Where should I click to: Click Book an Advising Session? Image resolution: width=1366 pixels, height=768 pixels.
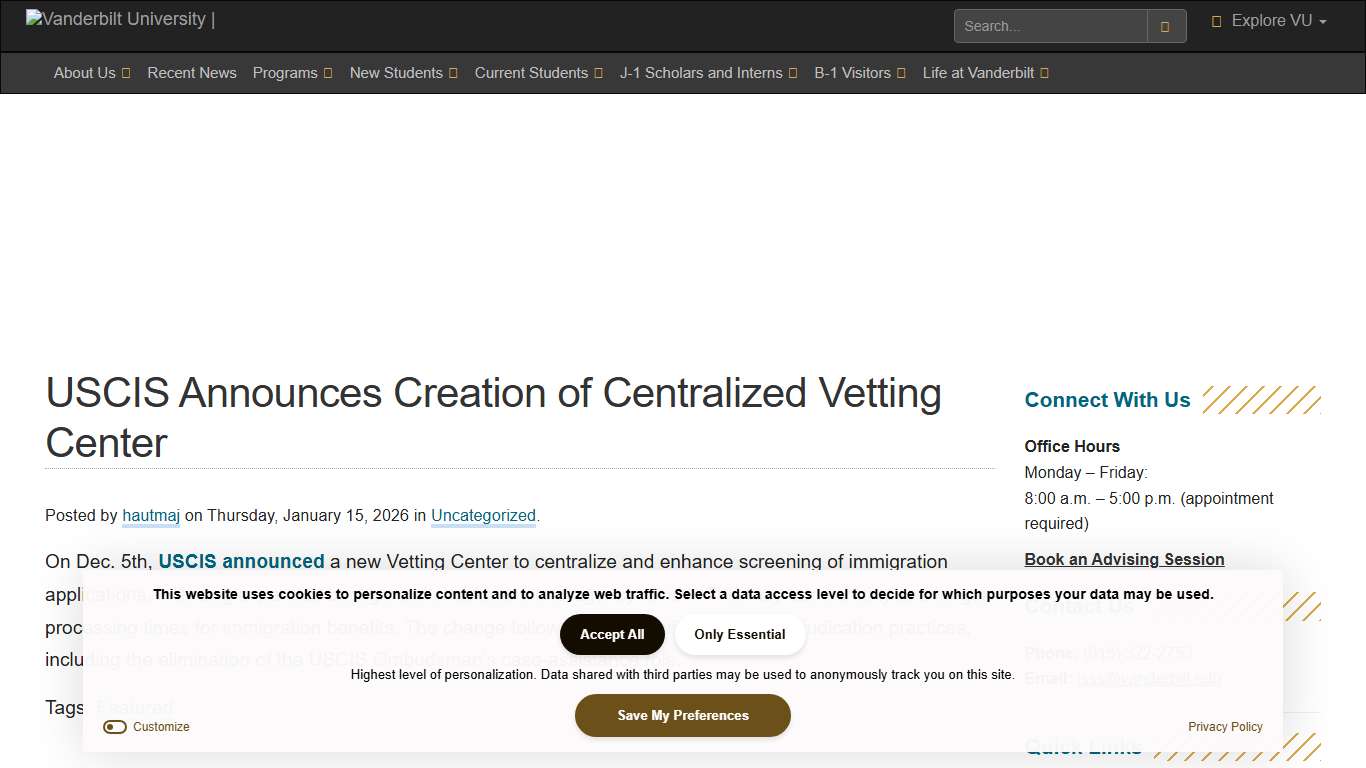tap(1124, 559)
